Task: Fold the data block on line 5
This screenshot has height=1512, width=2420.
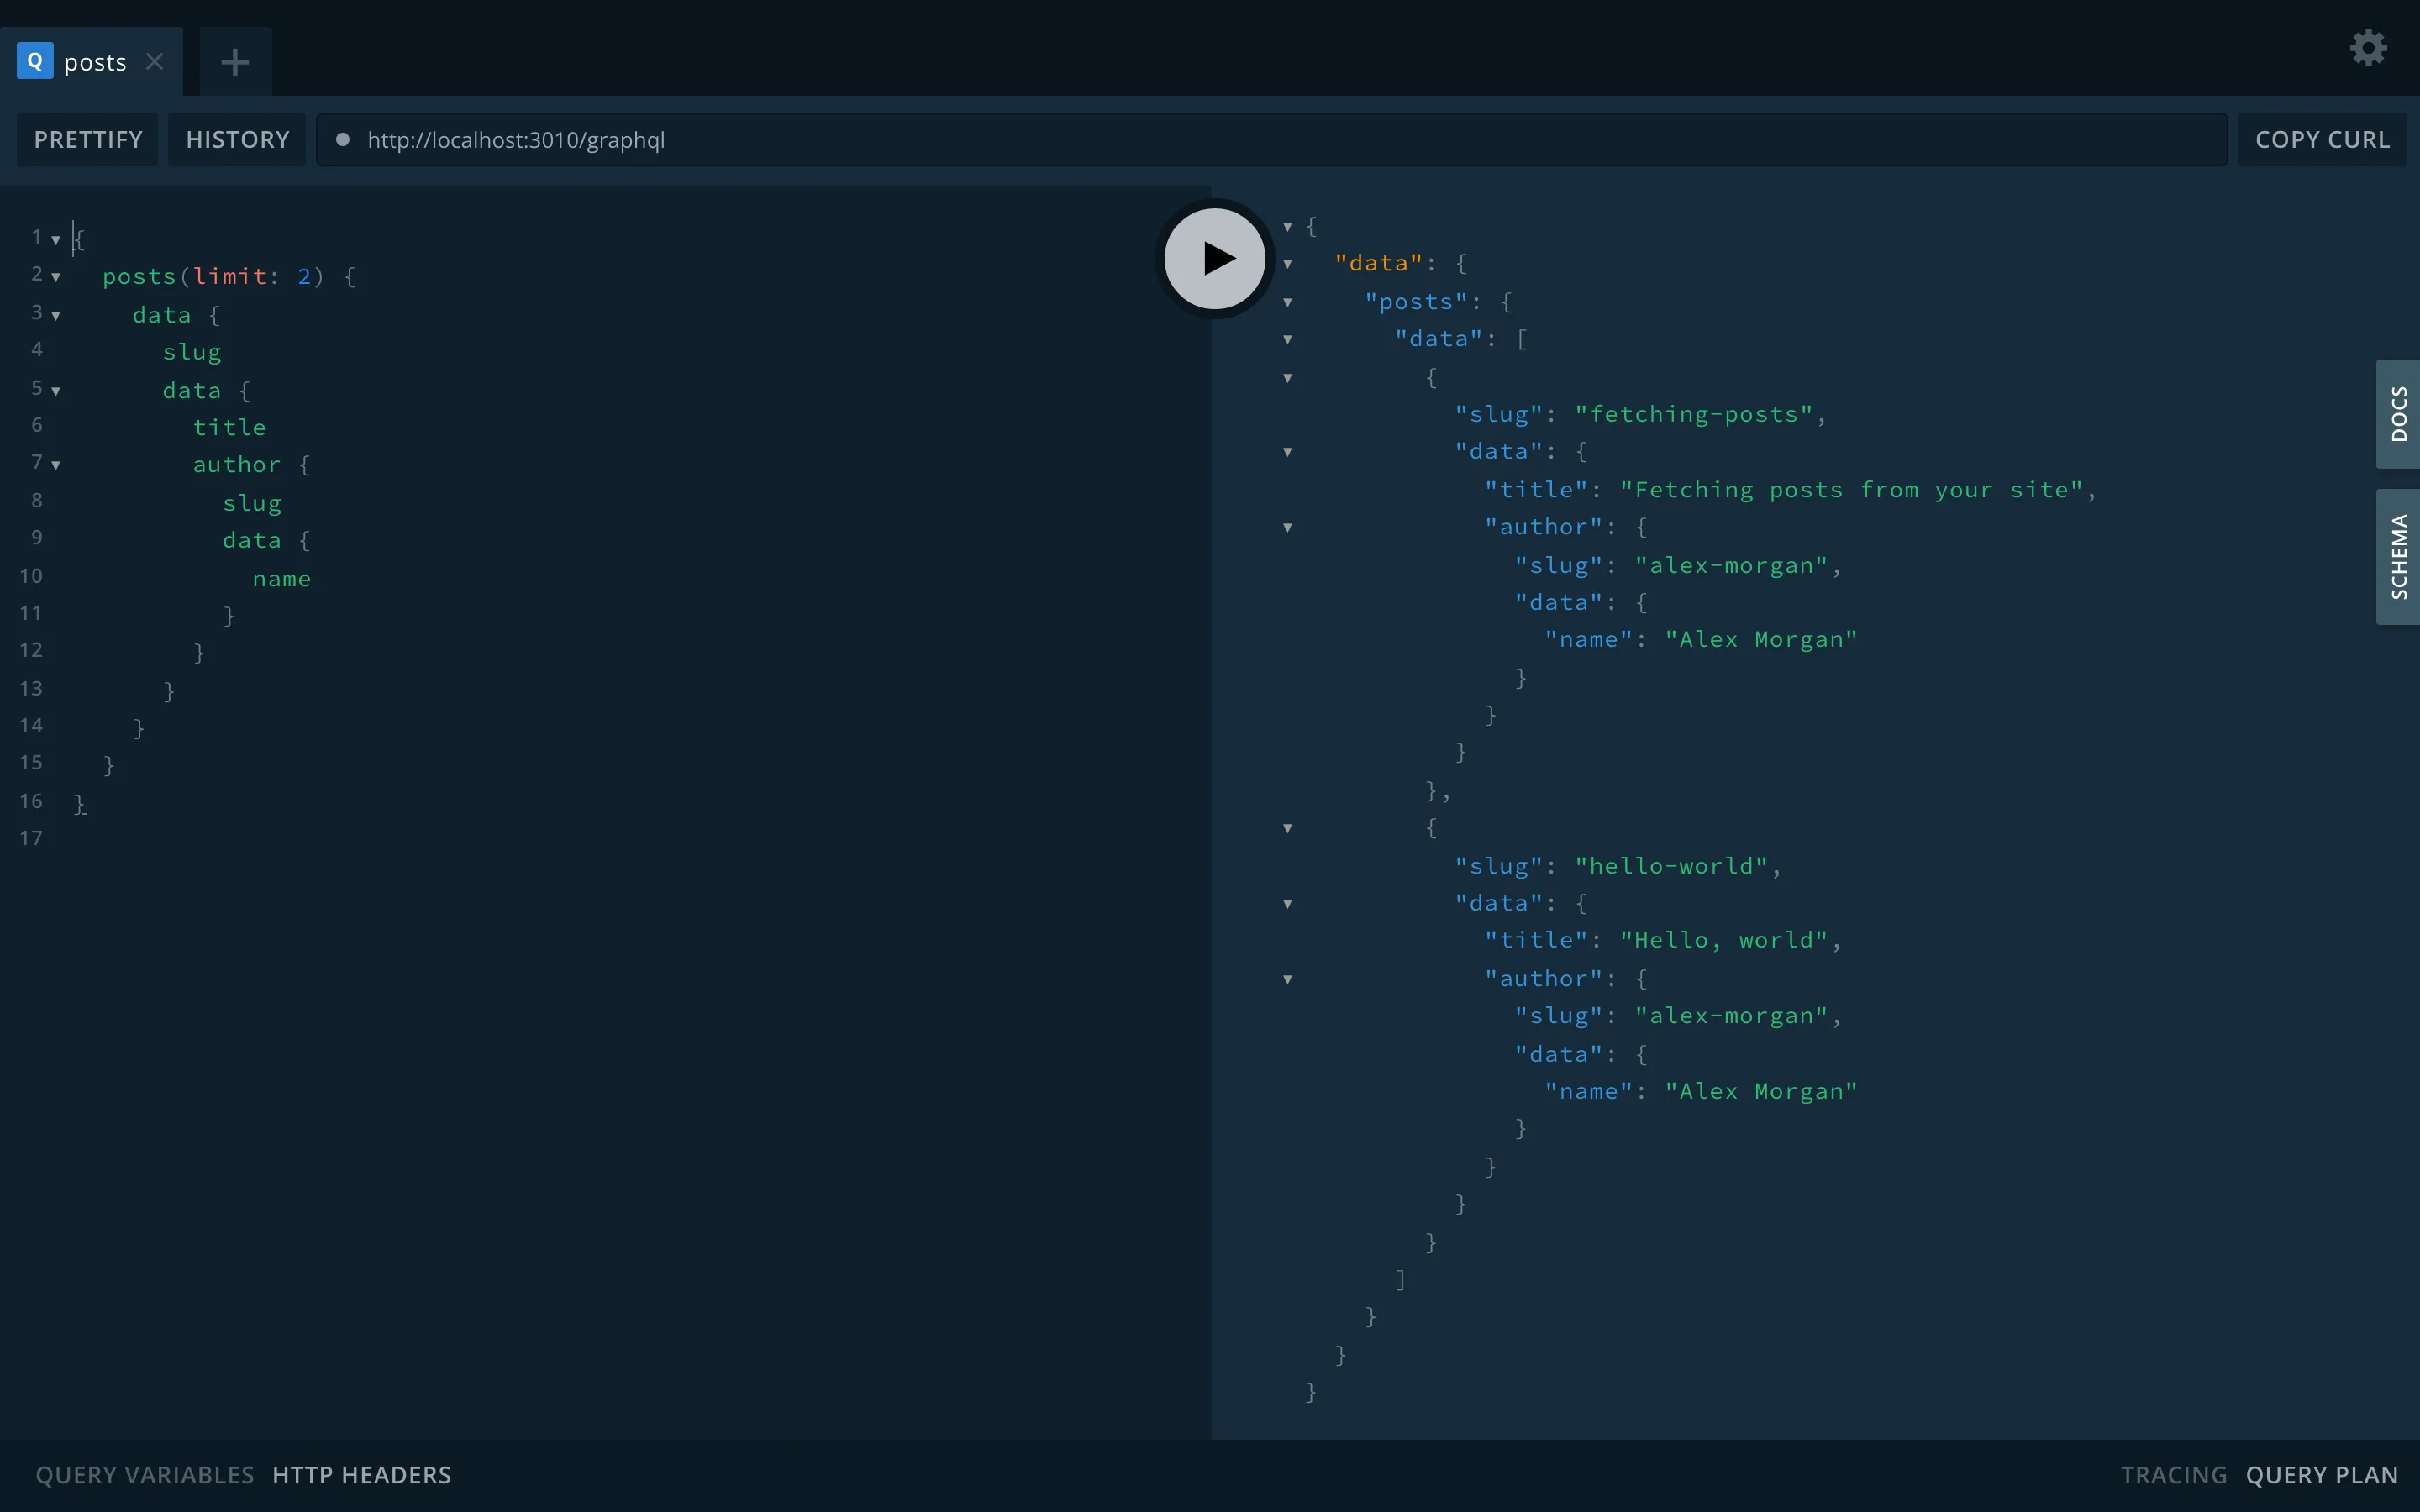Action: pyautogui.click(x=56, y=391)
